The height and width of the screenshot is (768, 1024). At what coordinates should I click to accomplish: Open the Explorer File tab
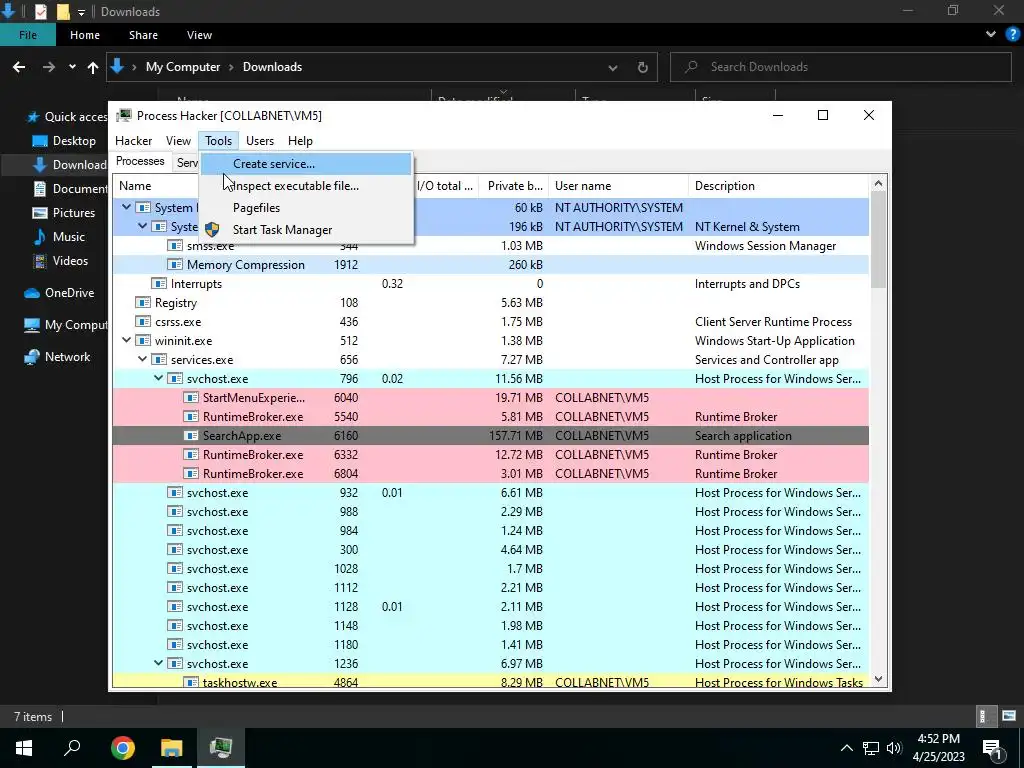tap(27, 35)
